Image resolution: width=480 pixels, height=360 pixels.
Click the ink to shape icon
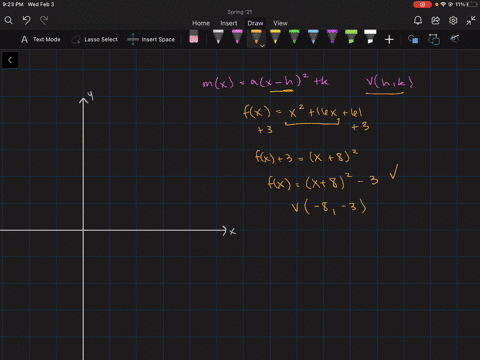pyautogui.click(x=434, y=39)
